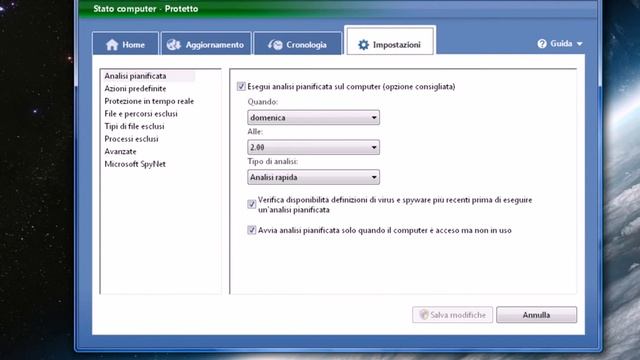Click the Salva modifiche button
This screenshot has height=360, width=640.
coord(452,315)
